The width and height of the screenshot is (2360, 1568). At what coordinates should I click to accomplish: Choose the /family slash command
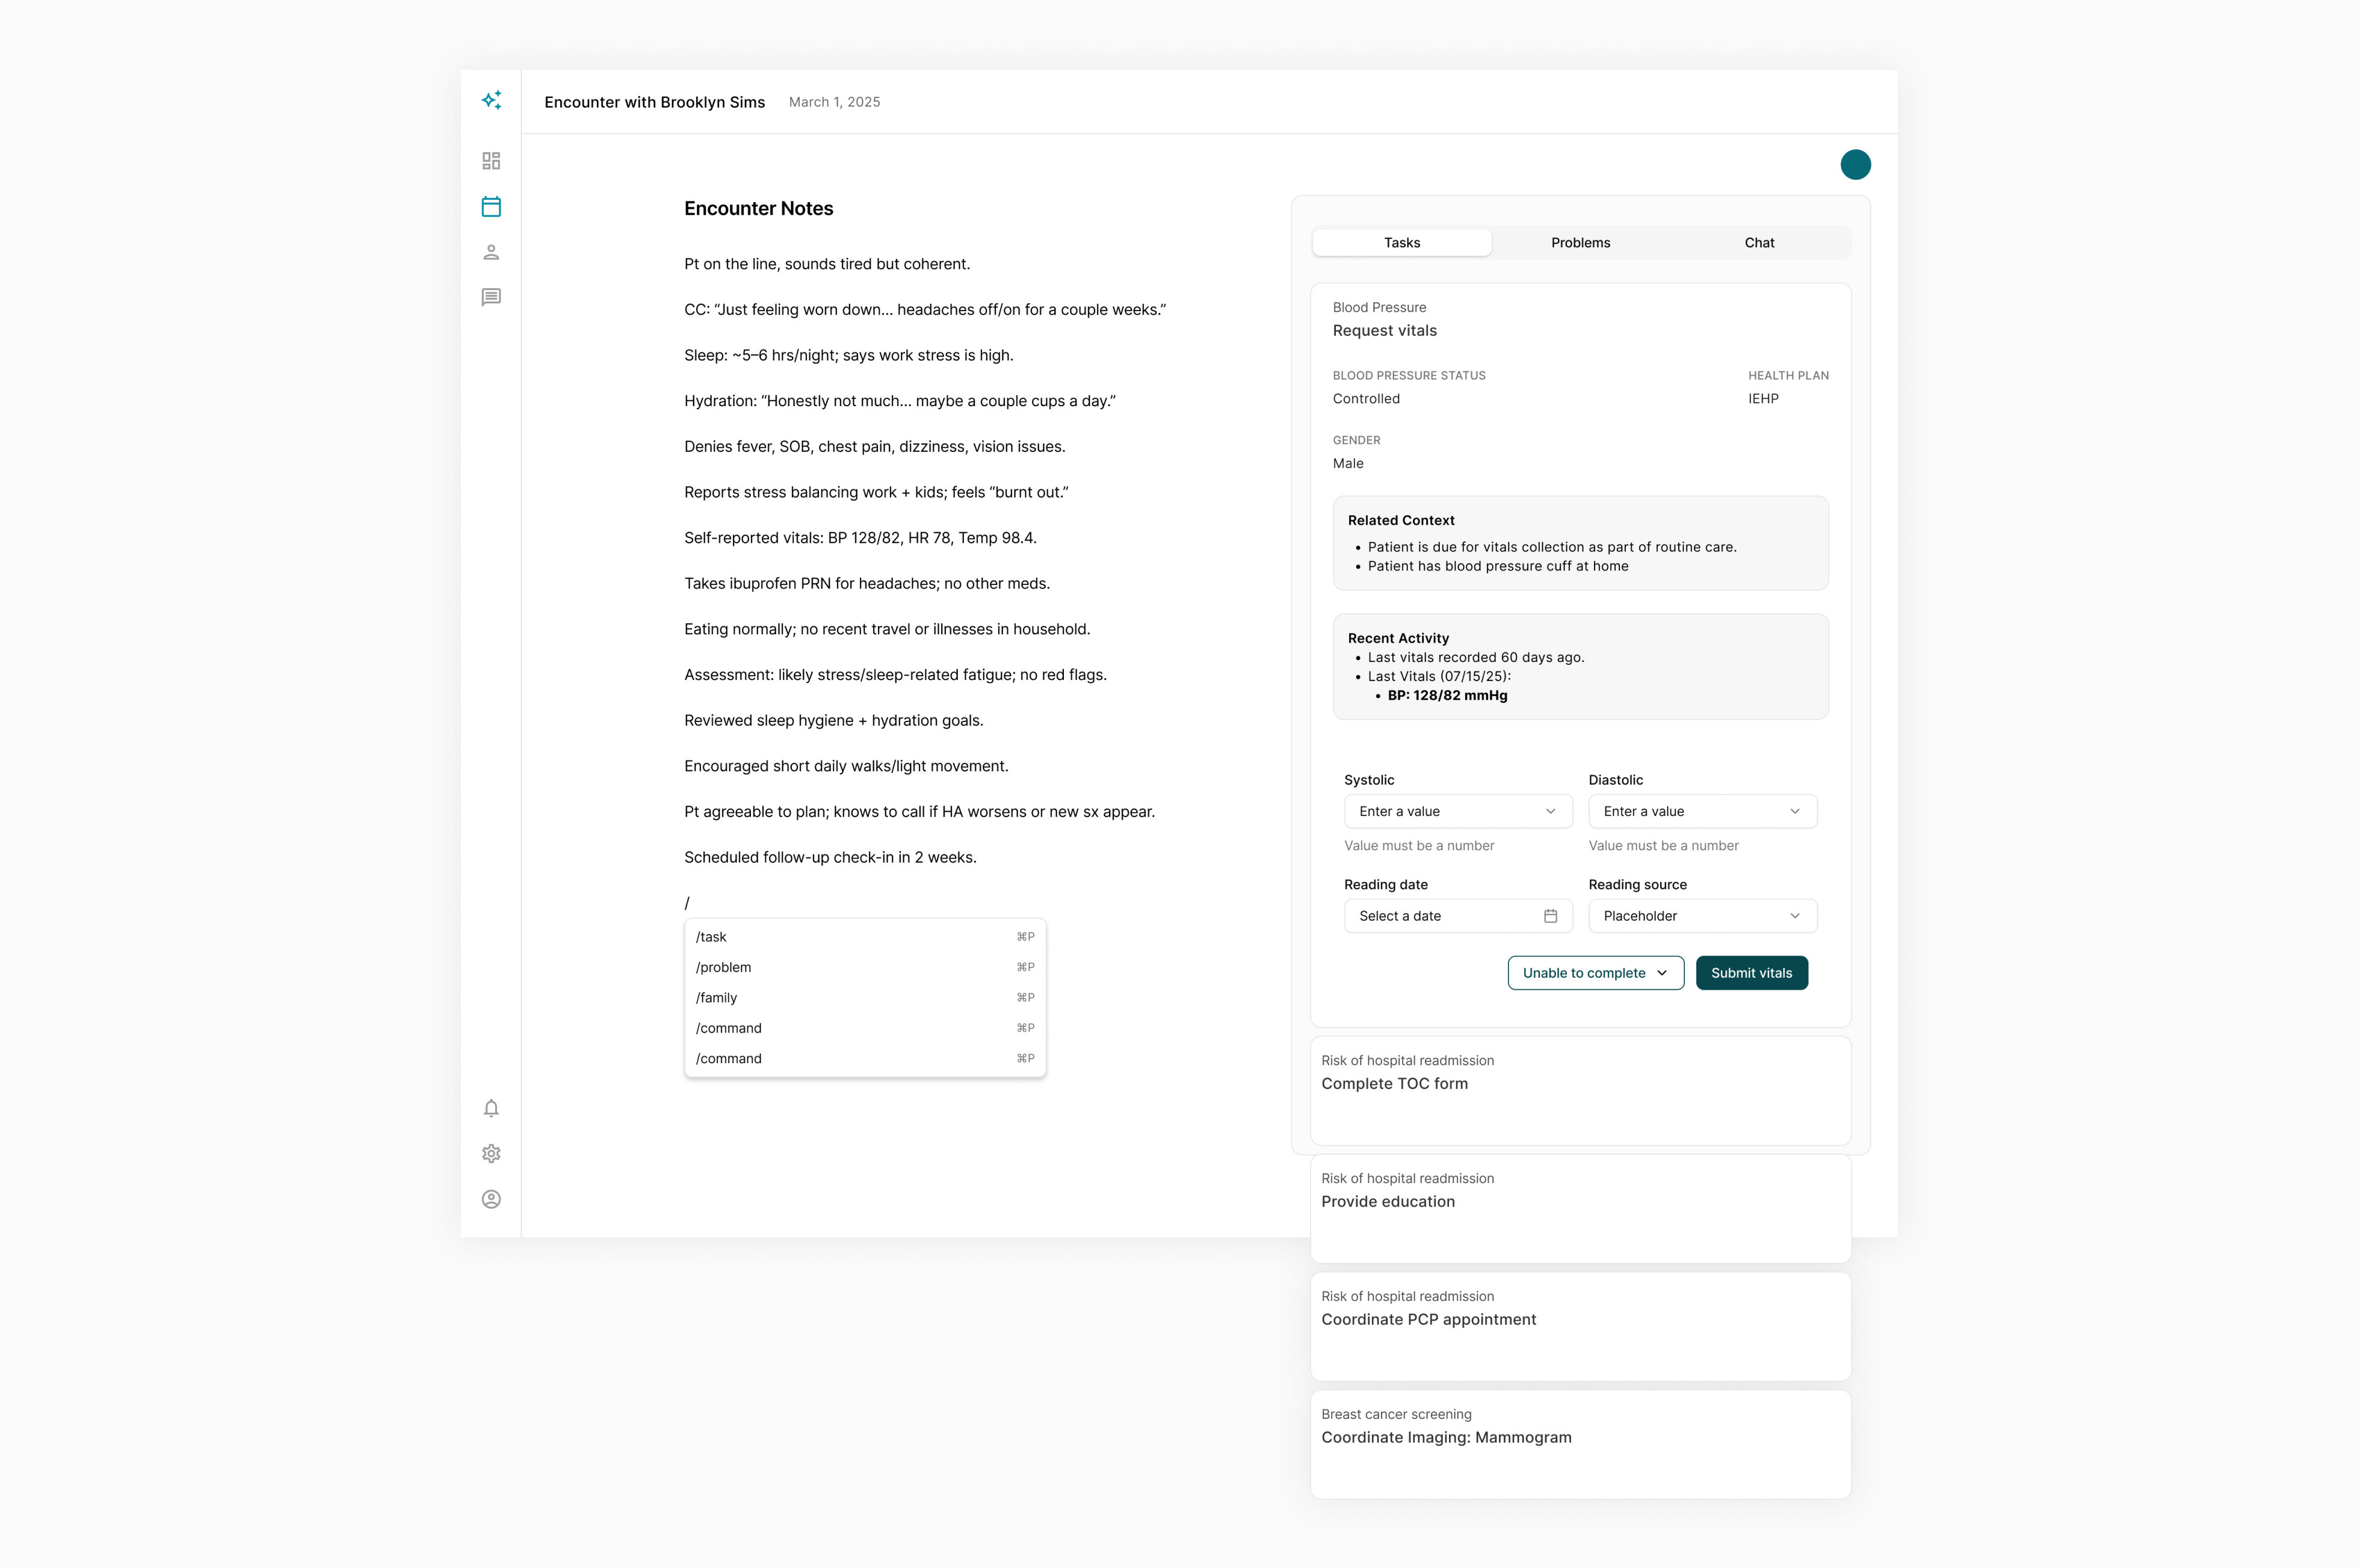[864, 998]
